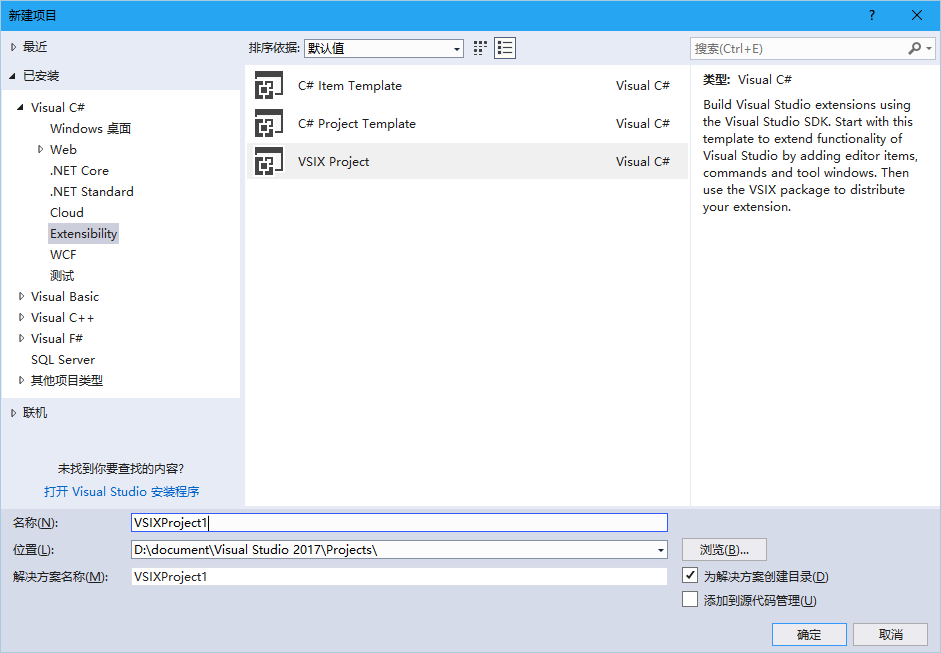Expand the Visual F# node
The height and width of the screenshot is (653, 941).
21,339
